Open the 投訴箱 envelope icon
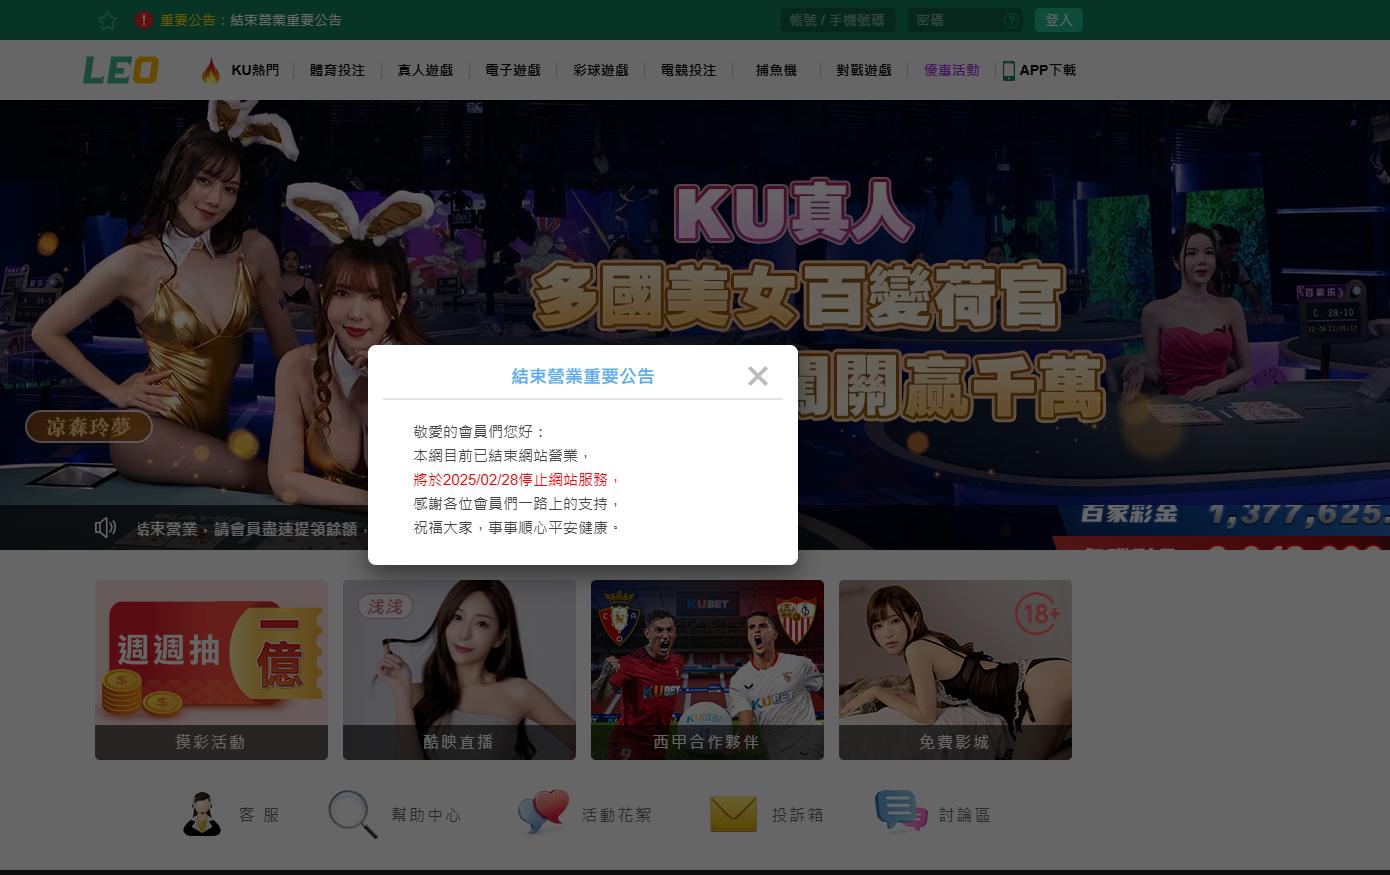 (733, 812)
